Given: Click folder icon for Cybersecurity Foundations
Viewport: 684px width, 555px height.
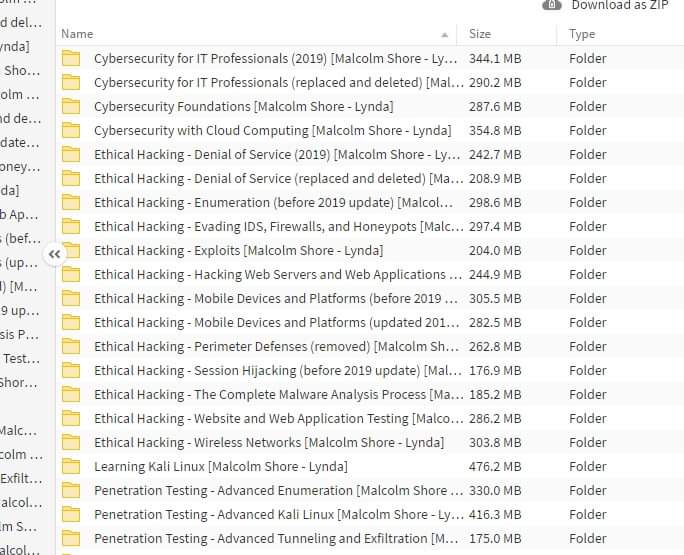Looking at the screenshot, I should click(x=71, y=106).
